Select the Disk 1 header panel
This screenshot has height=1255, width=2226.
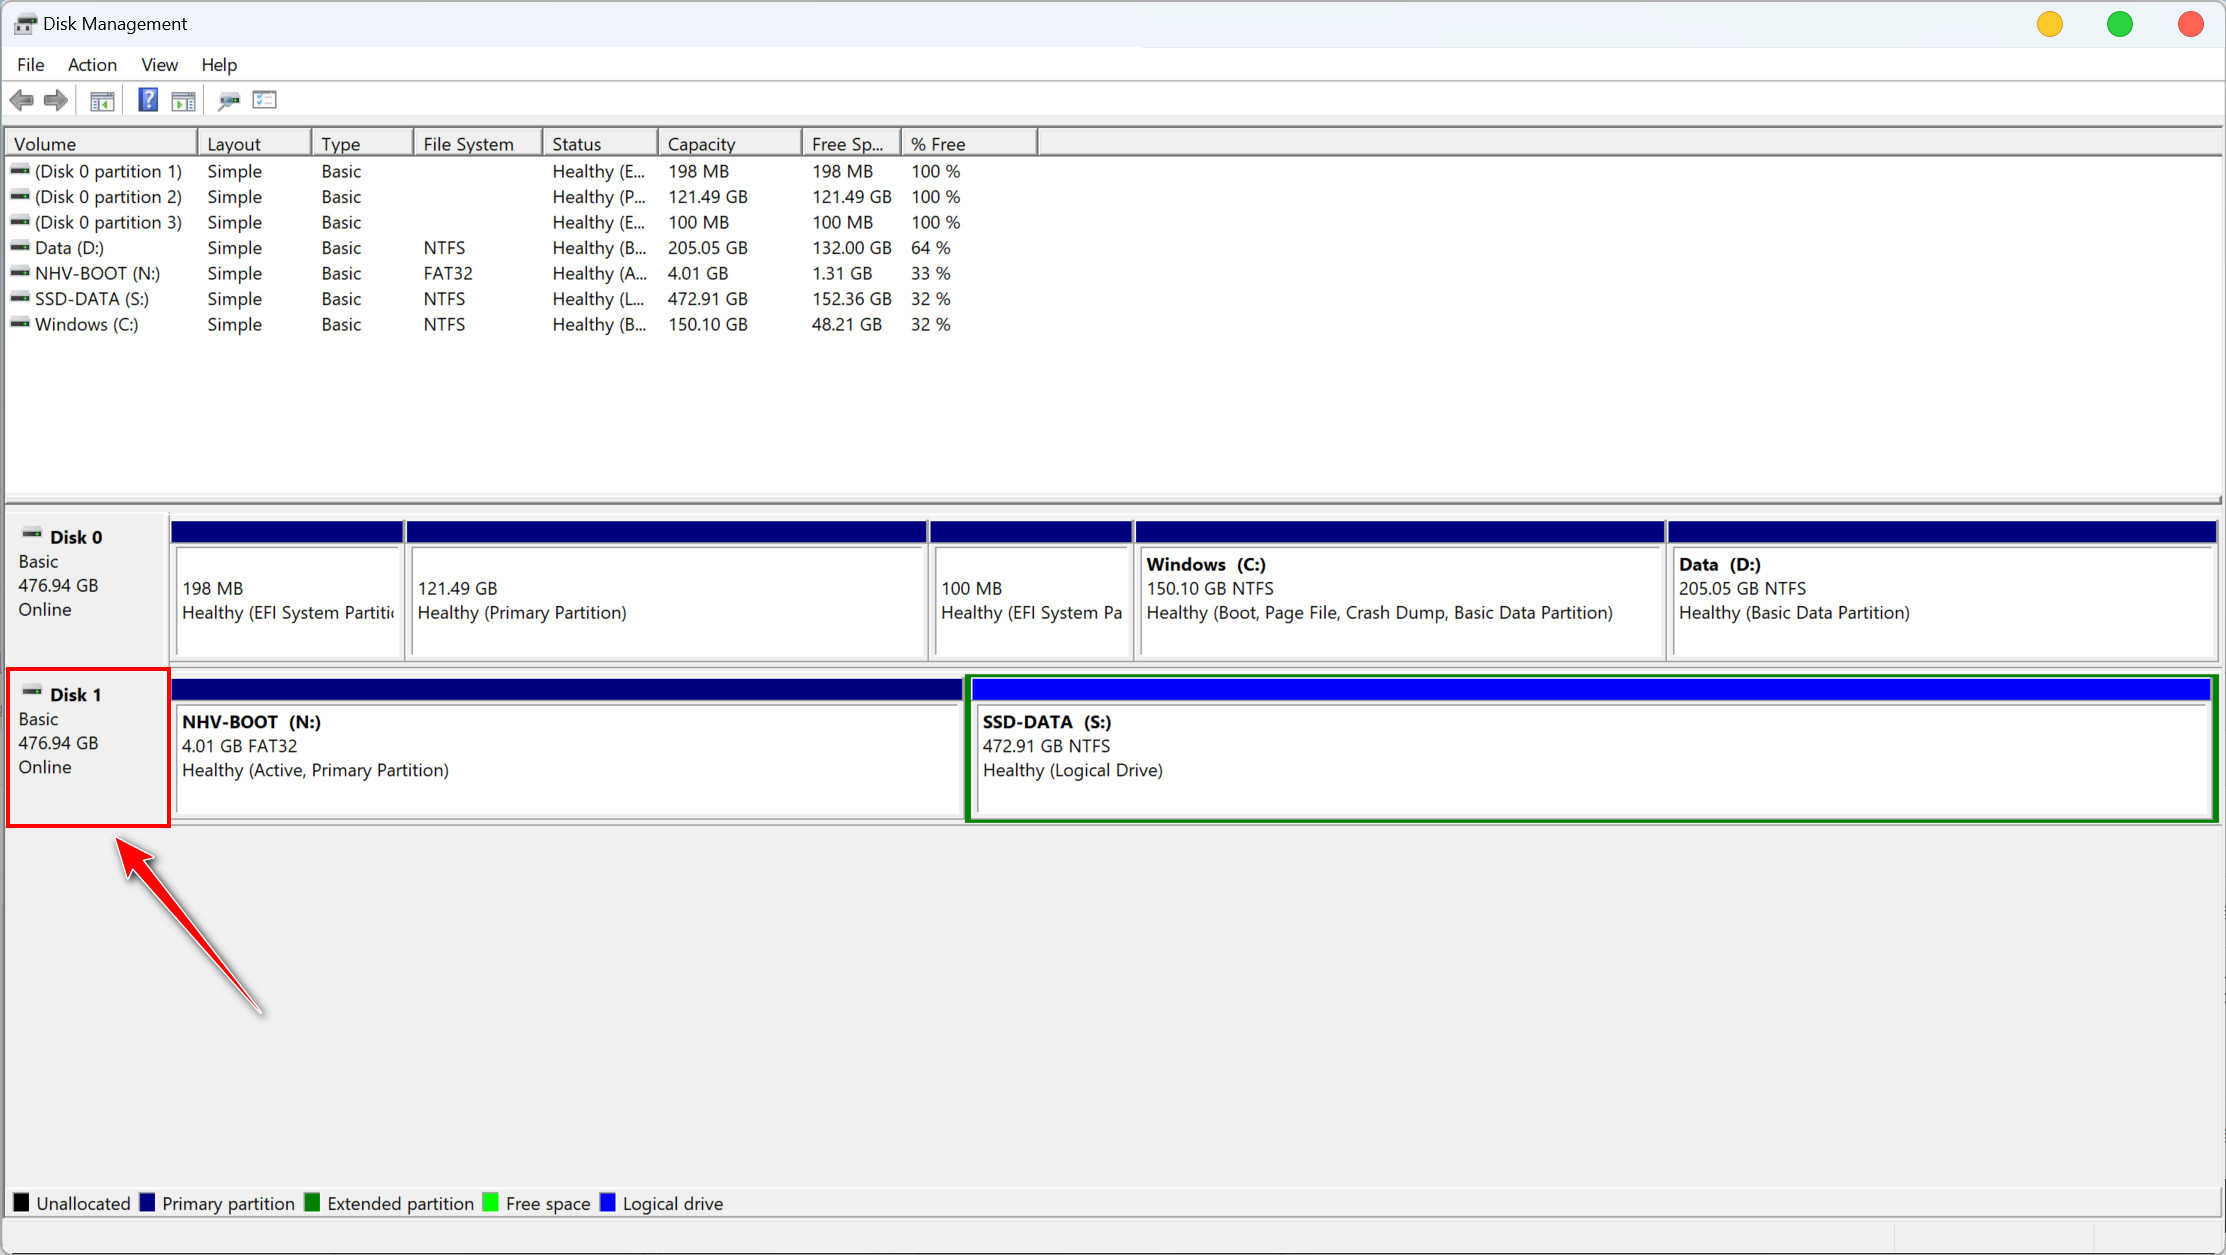[88, 746]
